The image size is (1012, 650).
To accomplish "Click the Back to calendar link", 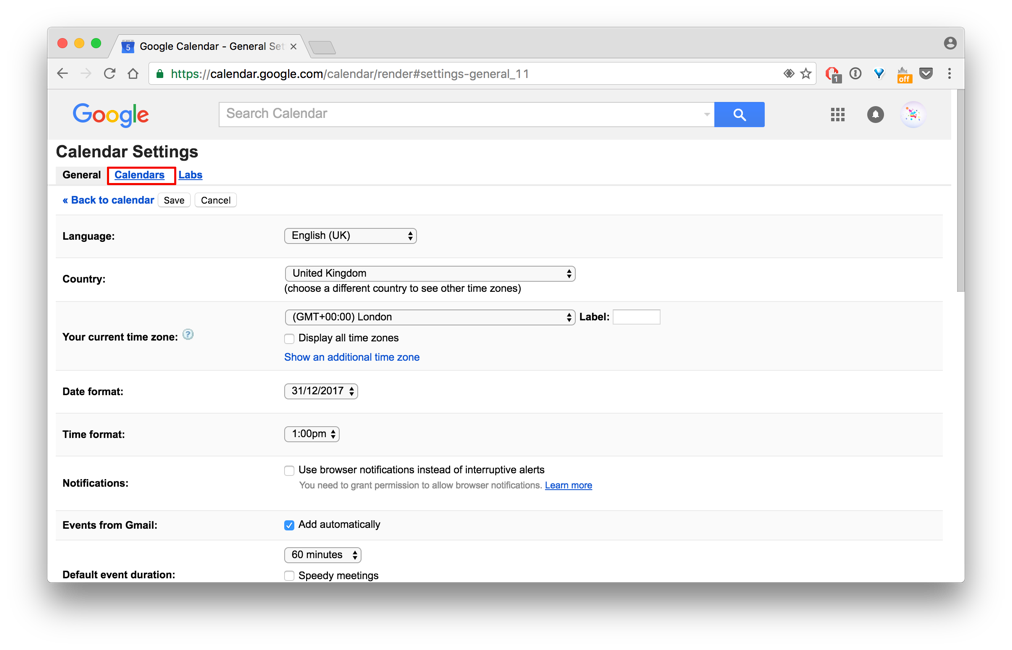I will tap(108, 200).
